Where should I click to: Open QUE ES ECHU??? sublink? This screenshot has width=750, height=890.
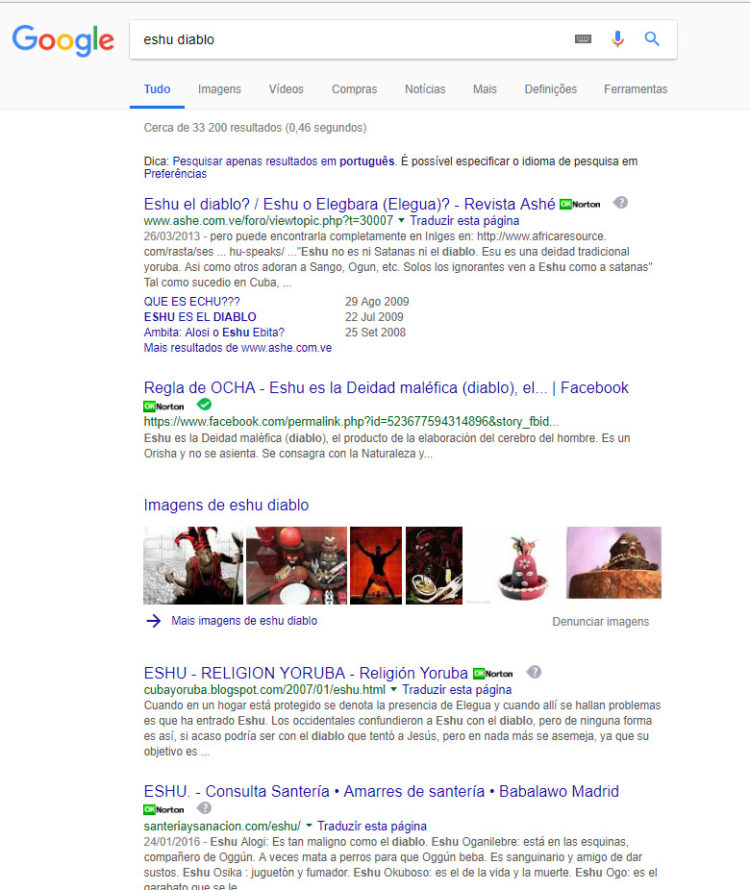coord(191,301)
